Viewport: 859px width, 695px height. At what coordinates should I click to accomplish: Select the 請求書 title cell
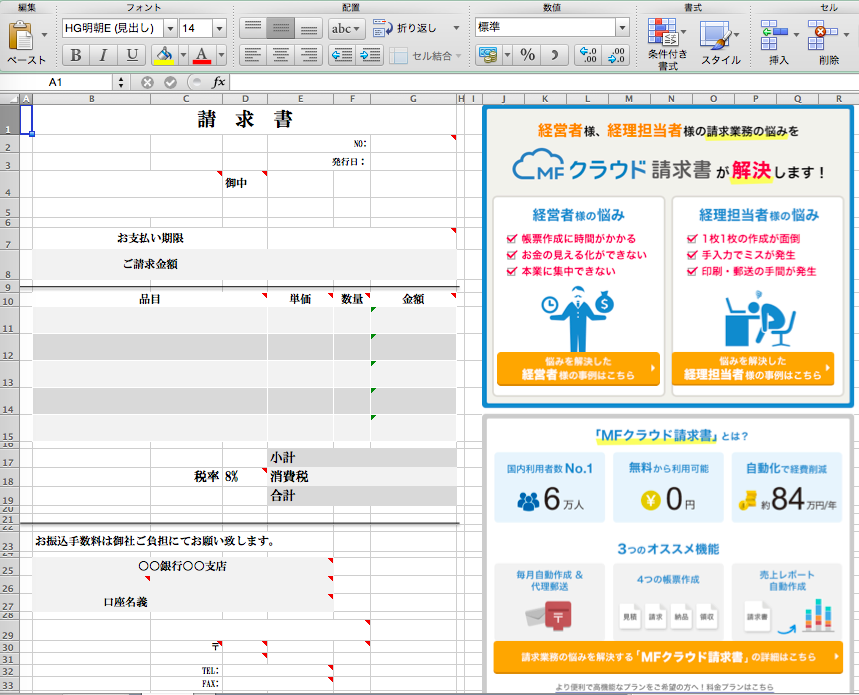click(245, 119)
